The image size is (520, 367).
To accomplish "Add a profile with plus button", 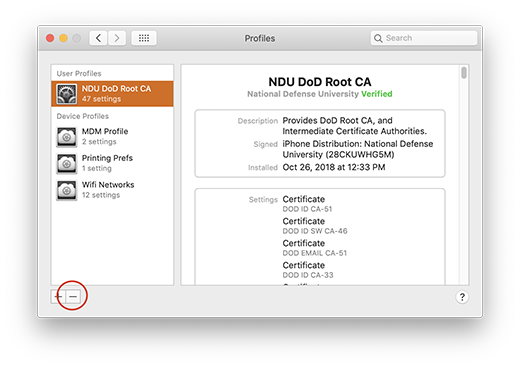I will pos(58,296).
